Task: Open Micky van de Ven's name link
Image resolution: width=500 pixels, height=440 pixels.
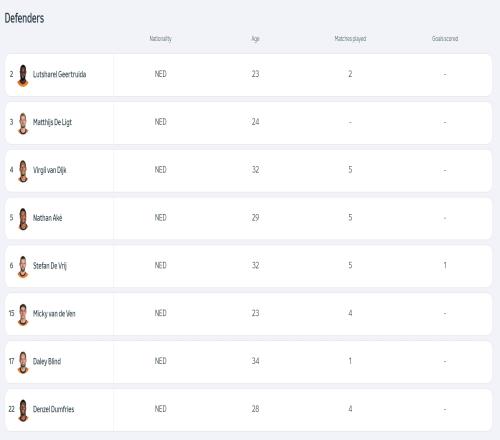Action: (x=54, y=313)
